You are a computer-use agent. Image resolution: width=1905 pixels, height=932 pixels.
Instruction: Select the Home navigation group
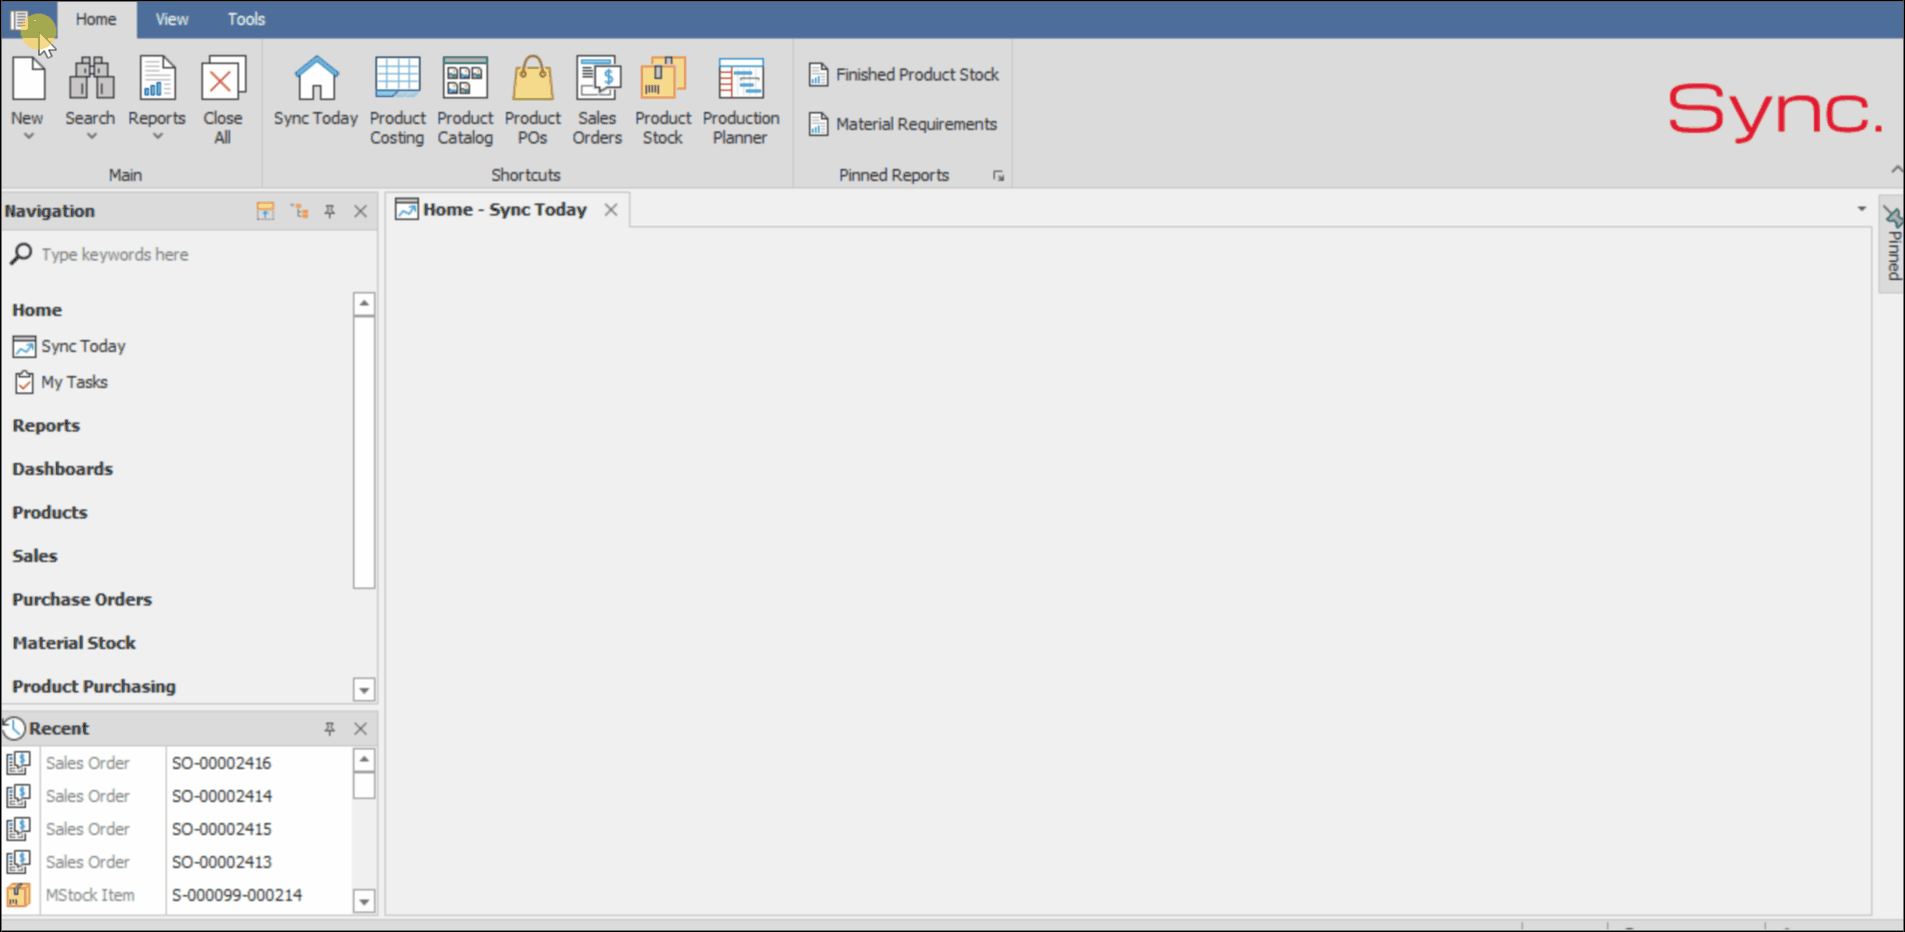(x=37, y=310)
